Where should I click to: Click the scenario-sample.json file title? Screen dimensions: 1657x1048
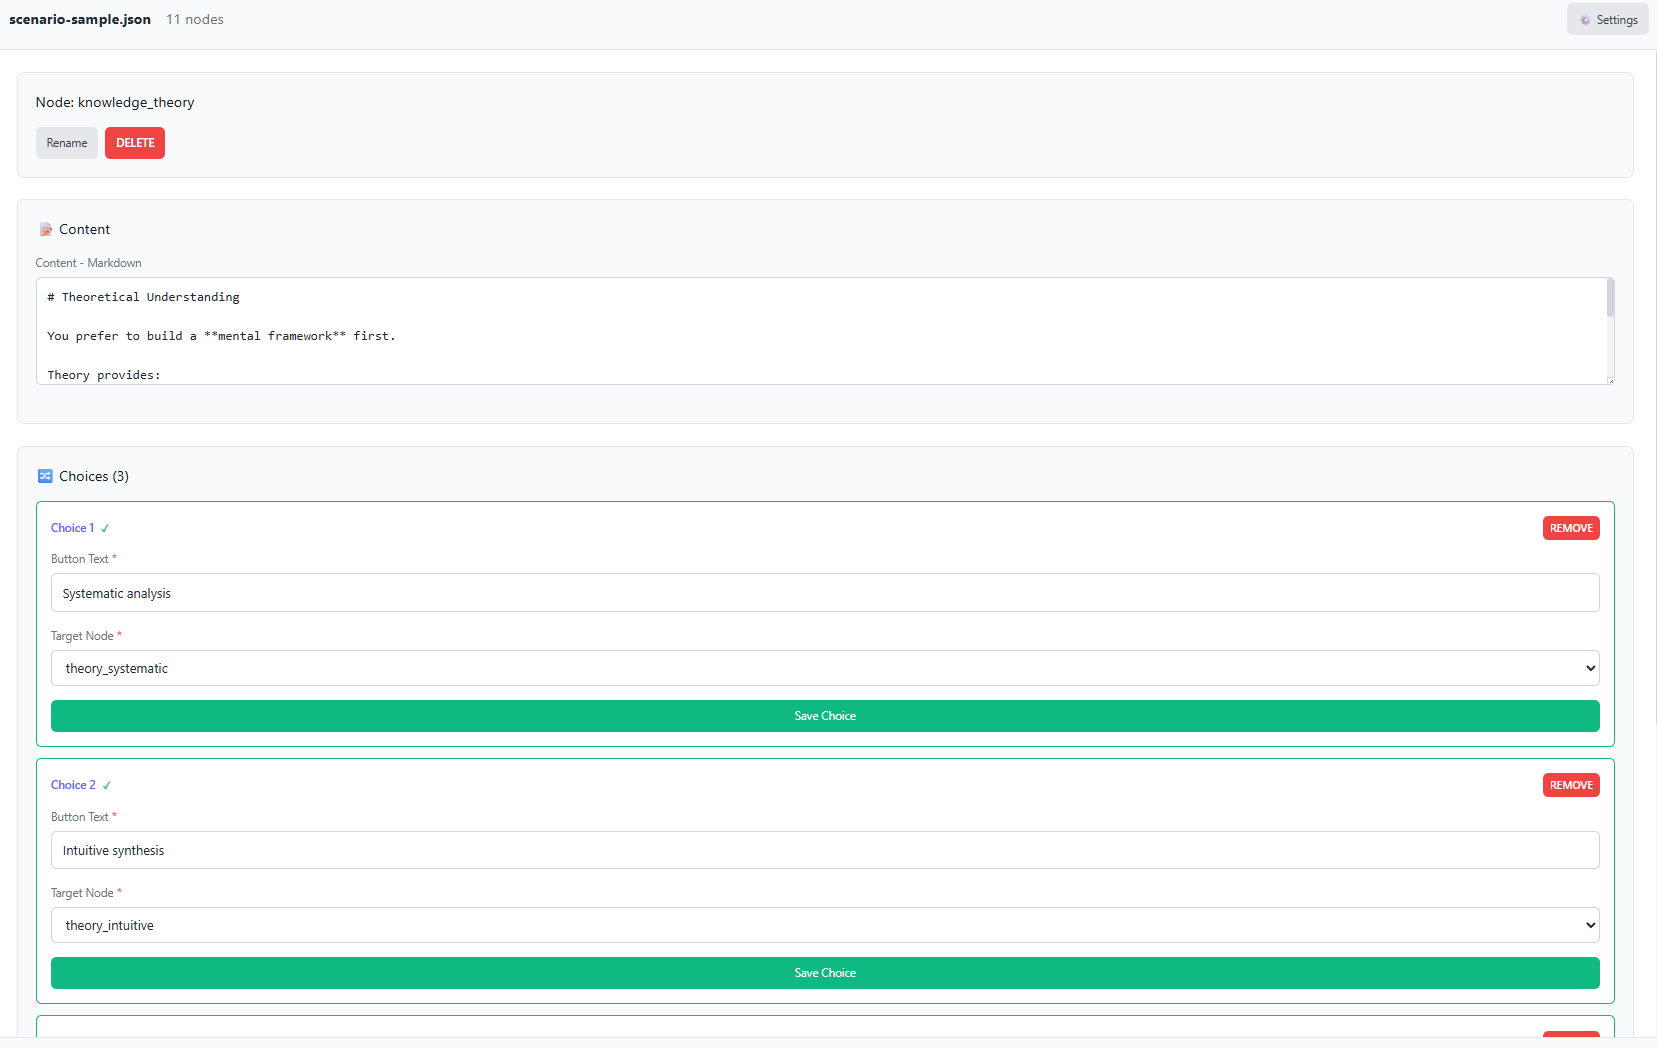[80, 20]
